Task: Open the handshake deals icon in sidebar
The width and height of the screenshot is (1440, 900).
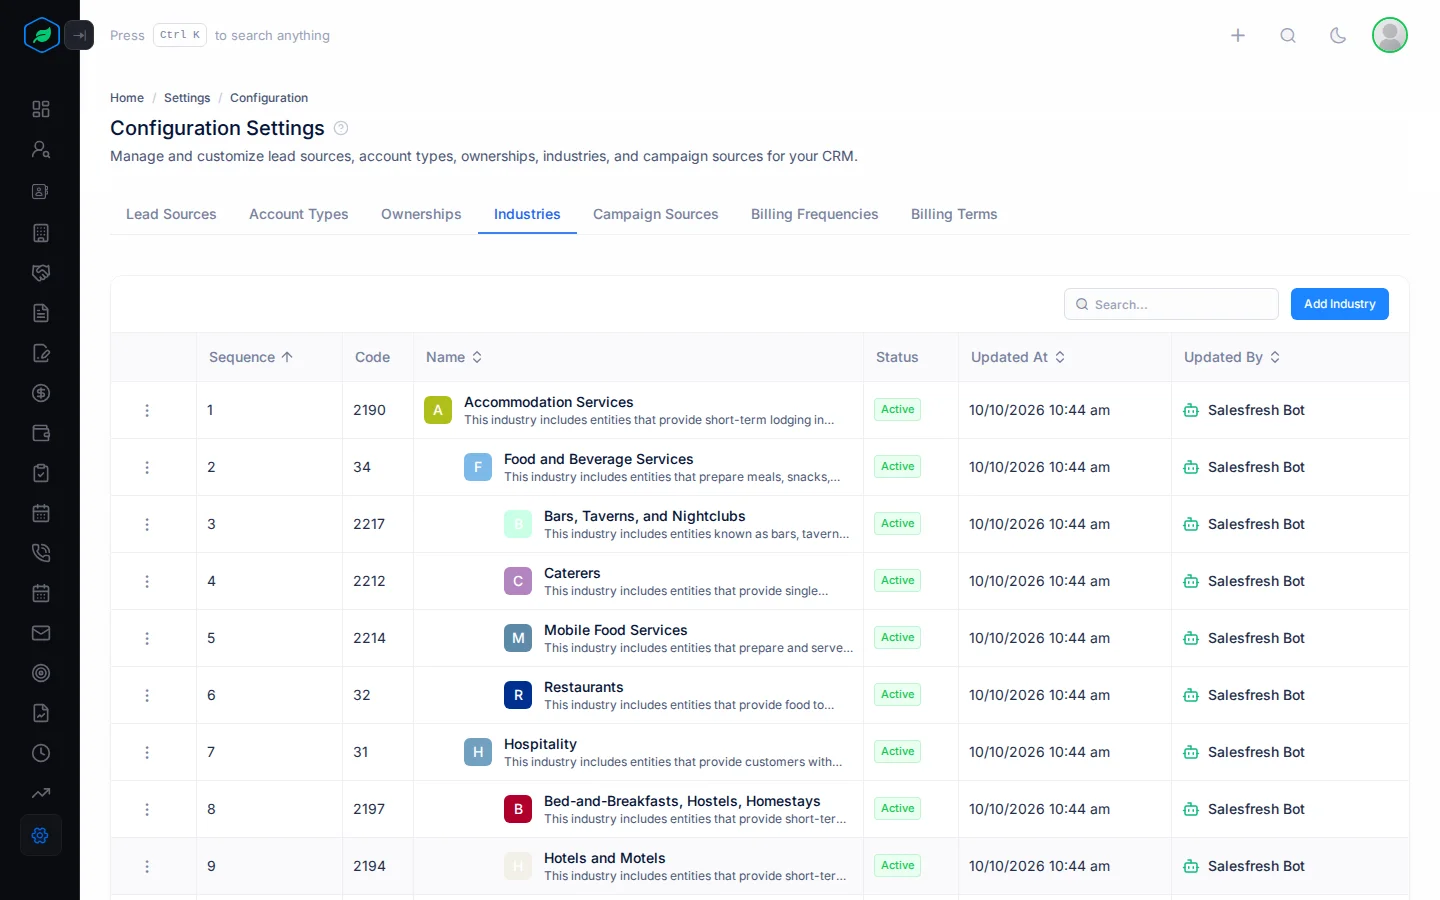Action: click(x=41, y=273)
